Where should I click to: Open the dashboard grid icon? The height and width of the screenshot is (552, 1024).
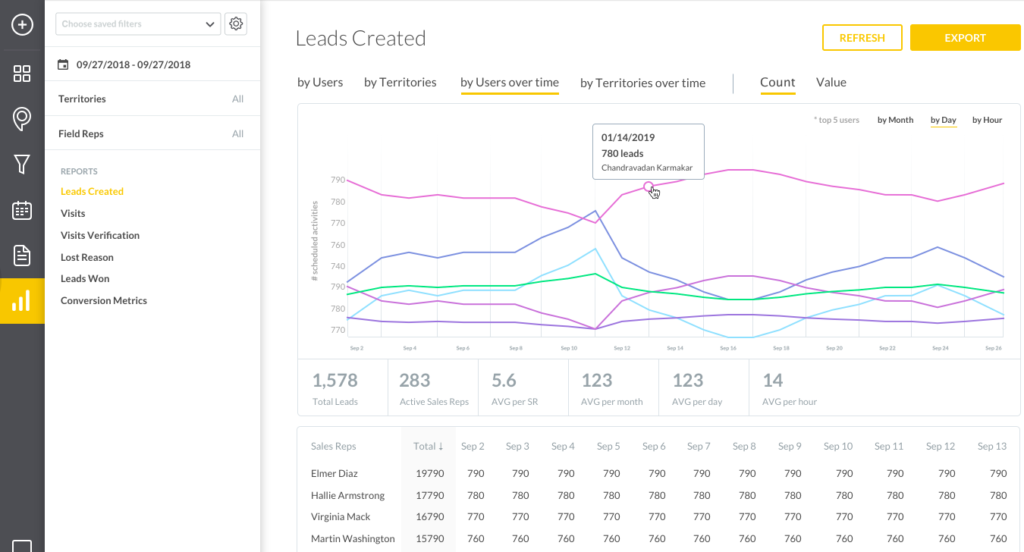(x=22, y=73)
